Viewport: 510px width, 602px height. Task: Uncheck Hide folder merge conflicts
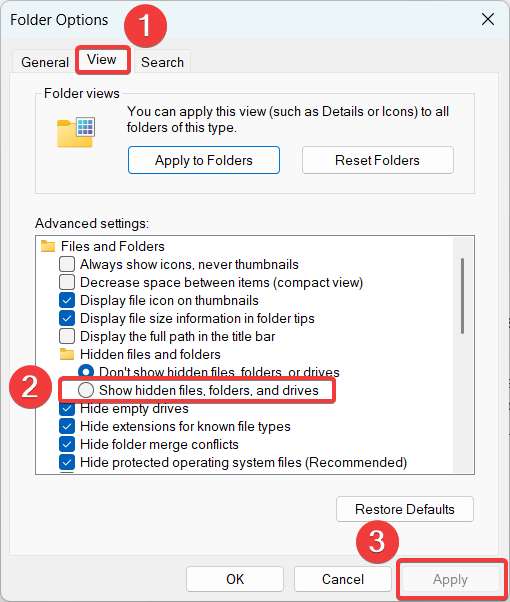point(67,444)
